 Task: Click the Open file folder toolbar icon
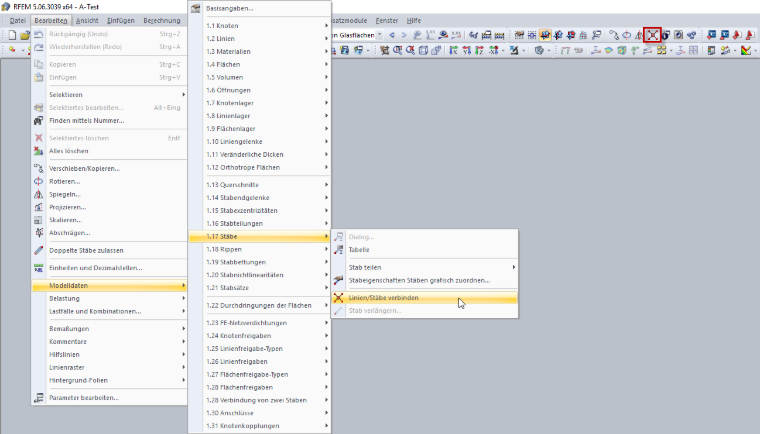click(x=25, y=35)
